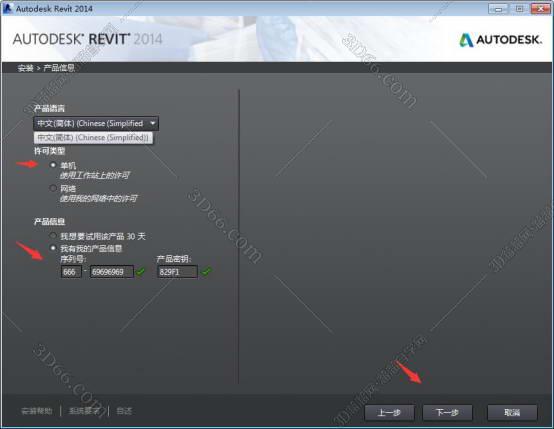Click the Autodesk logo in header
Screen dimensions: 554x429
click(500, 40)
